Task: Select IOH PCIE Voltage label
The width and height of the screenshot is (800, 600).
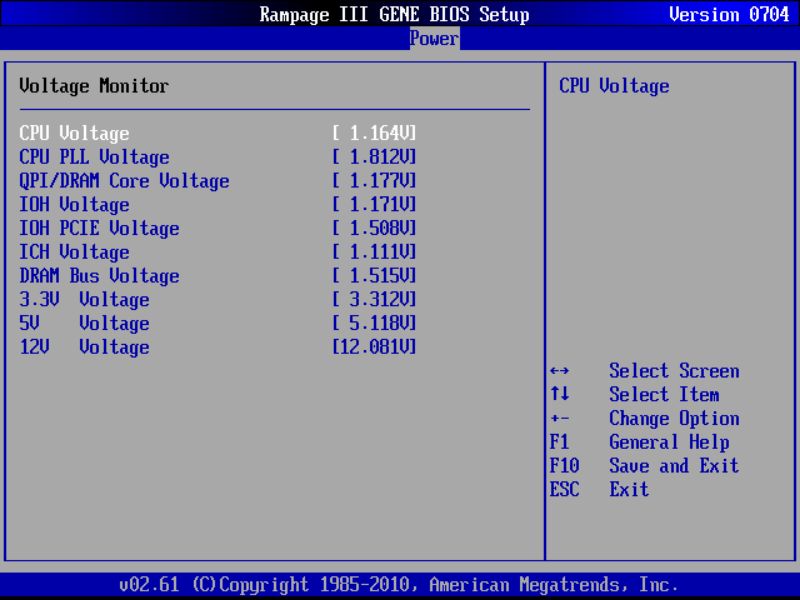Action: 99,229
